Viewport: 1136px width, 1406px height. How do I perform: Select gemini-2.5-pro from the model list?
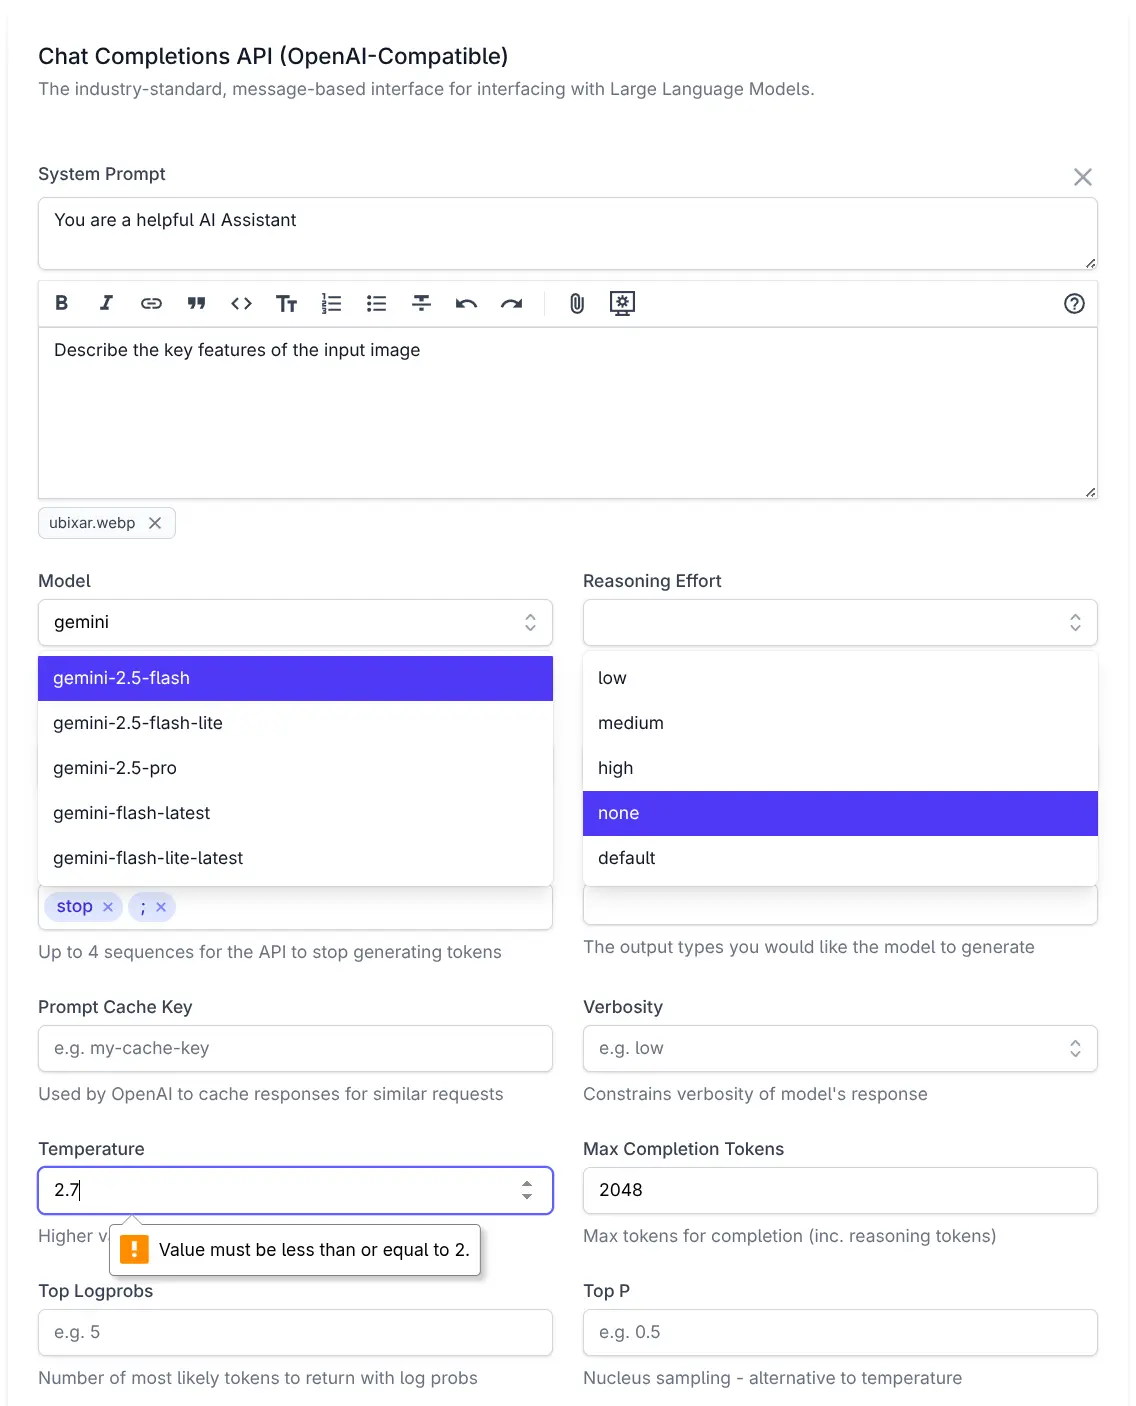[x=115, y=768]
